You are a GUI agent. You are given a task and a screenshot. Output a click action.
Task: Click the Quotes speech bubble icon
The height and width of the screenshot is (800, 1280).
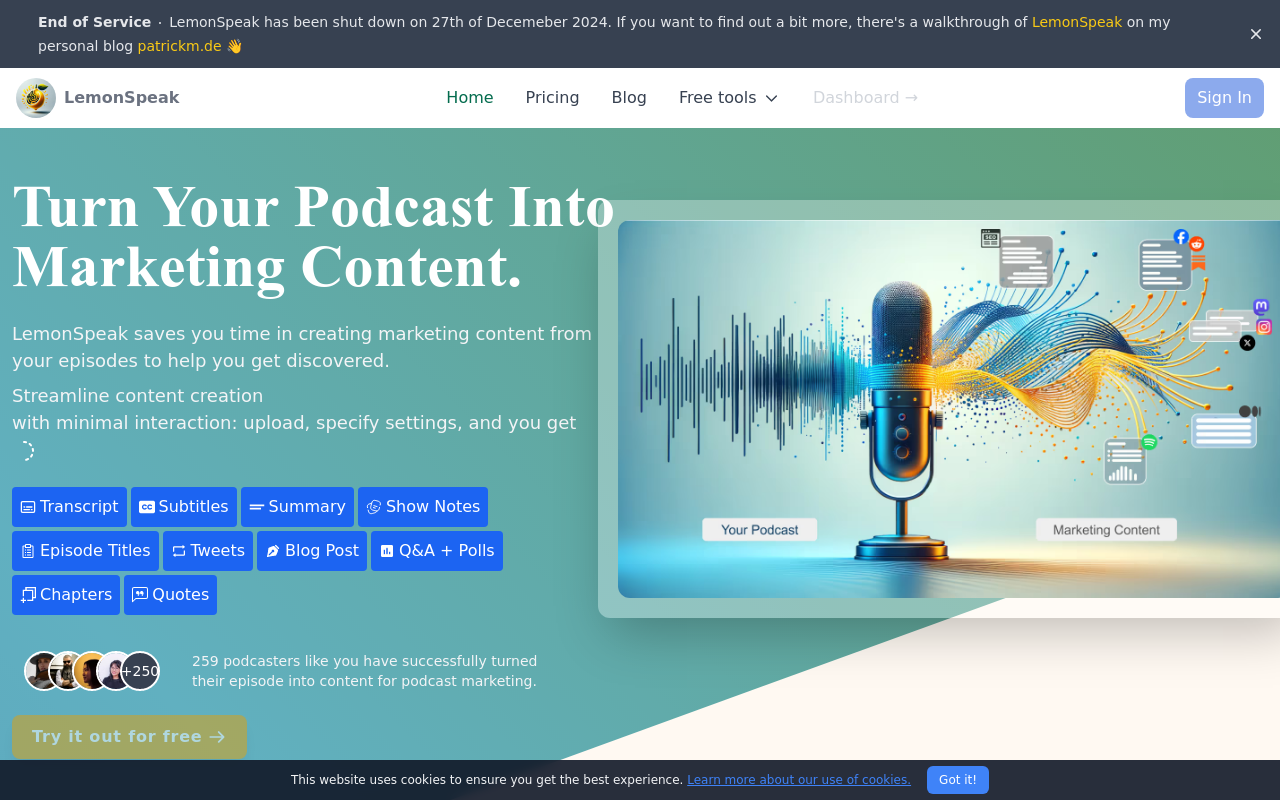coord(140,595)
